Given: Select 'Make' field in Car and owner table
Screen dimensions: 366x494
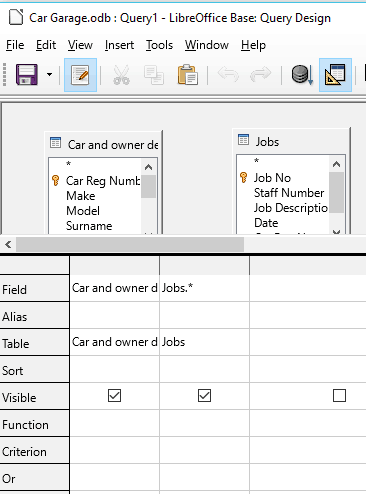Looking at the screenshot, I should [x=81, y=196].
